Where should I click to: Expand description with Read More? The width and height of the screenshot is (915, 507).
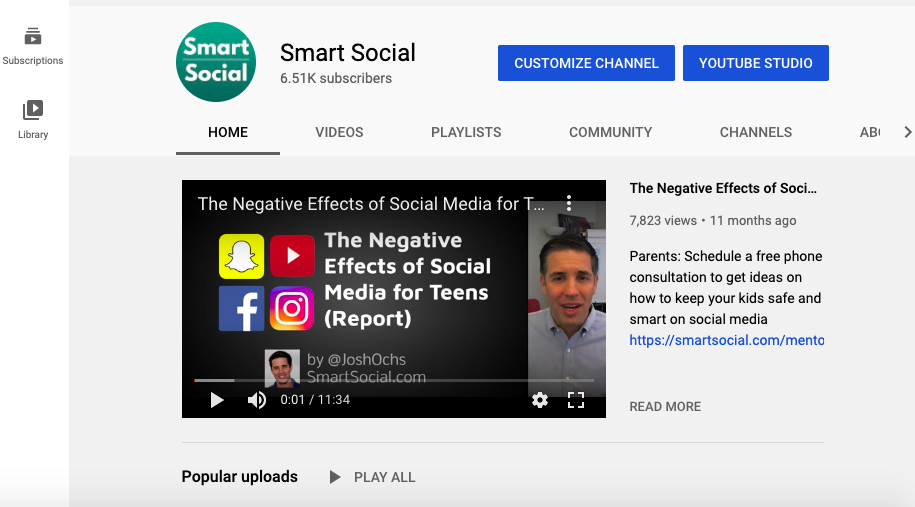coord(665,407)
